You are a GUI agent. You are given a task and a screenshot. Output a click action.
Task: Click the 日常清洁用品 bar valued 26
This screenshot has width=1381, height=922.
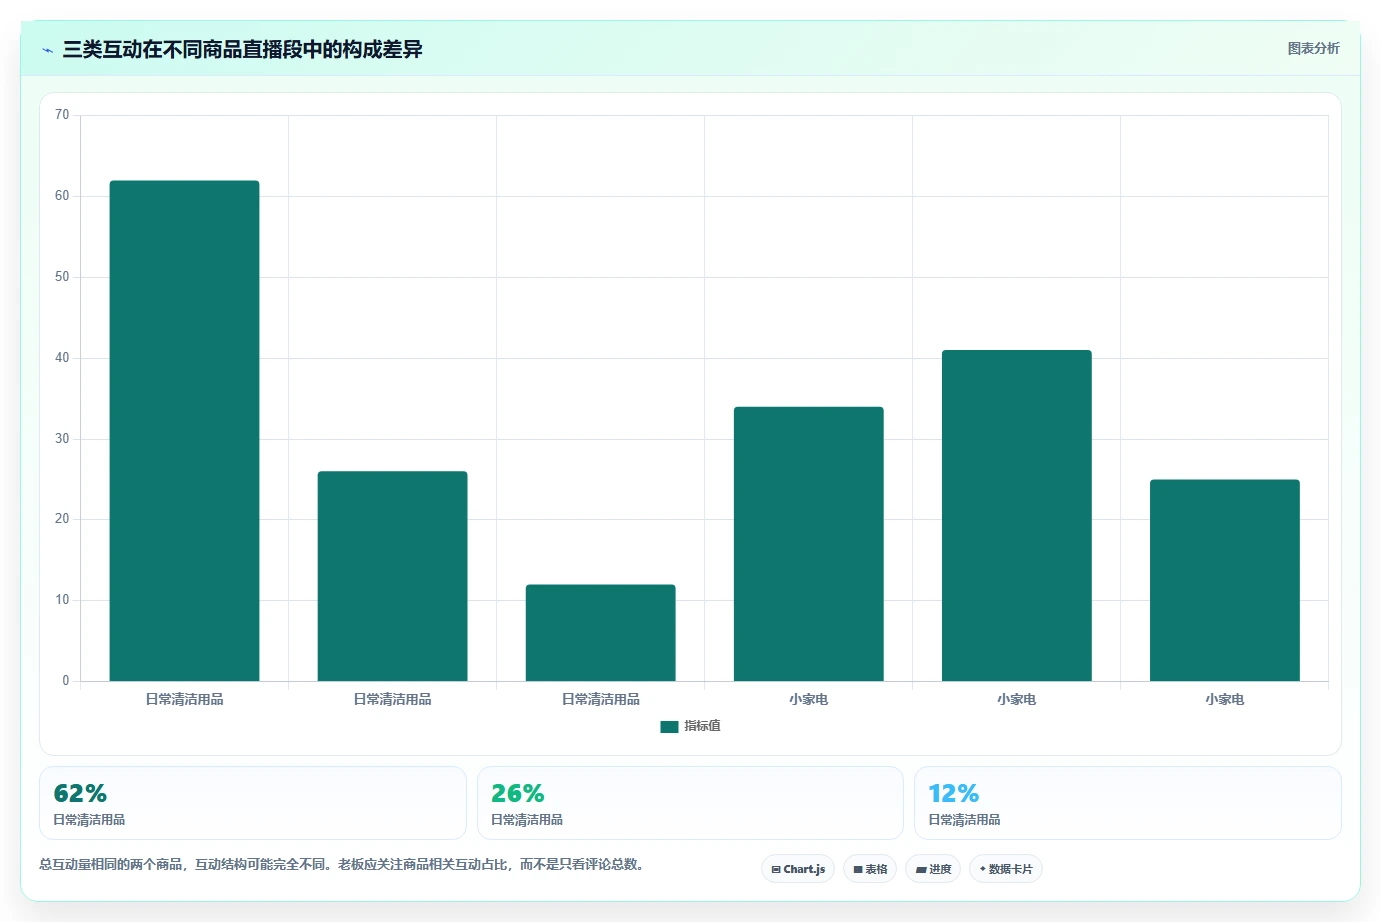click(392, 576)
